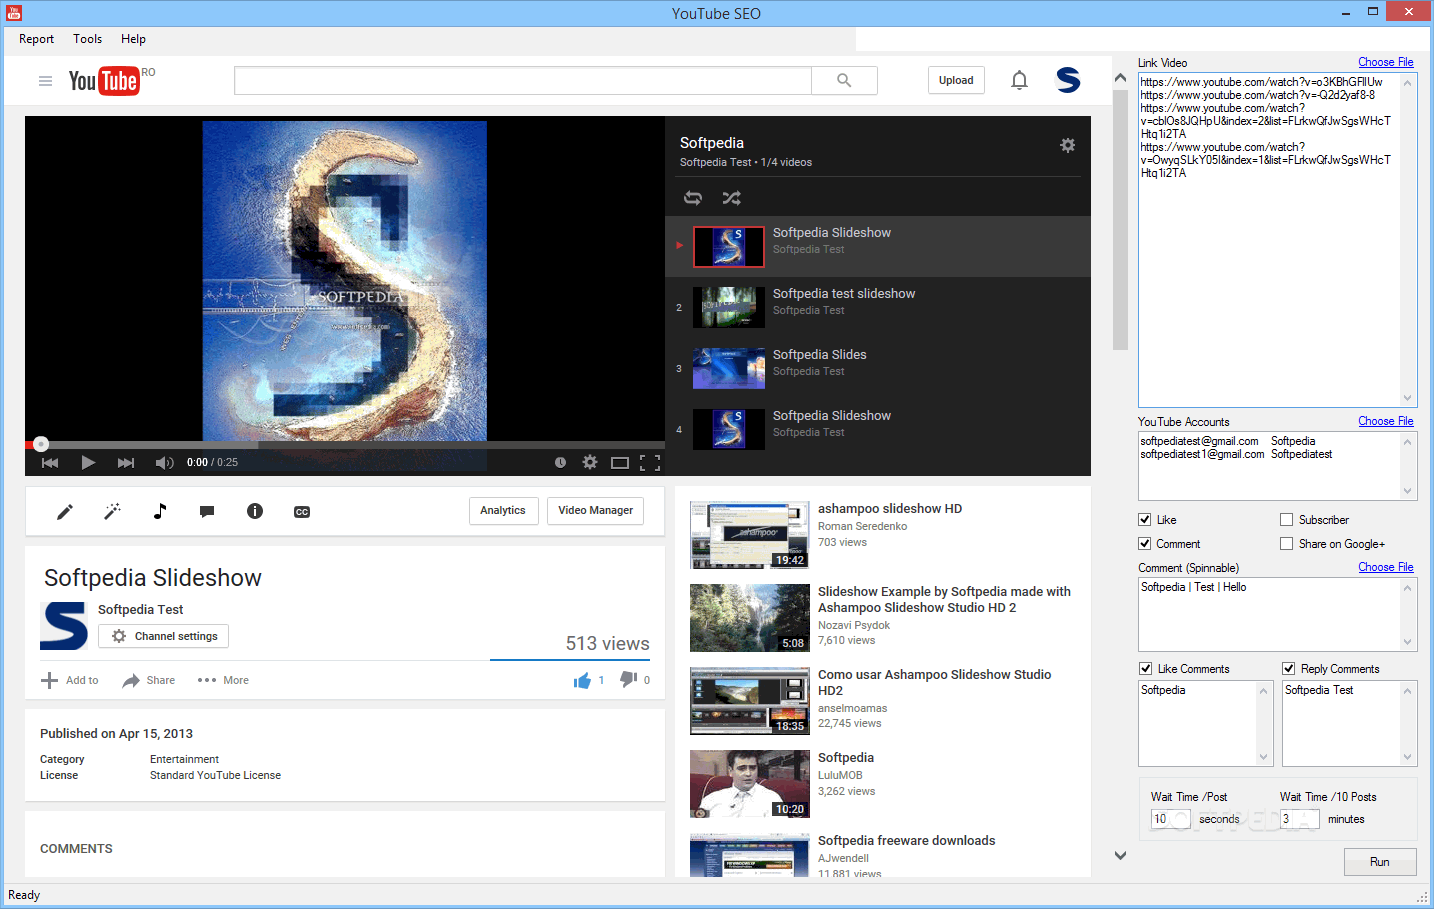Open ashampoo slideshow HD suggested video

click(890, 509)
